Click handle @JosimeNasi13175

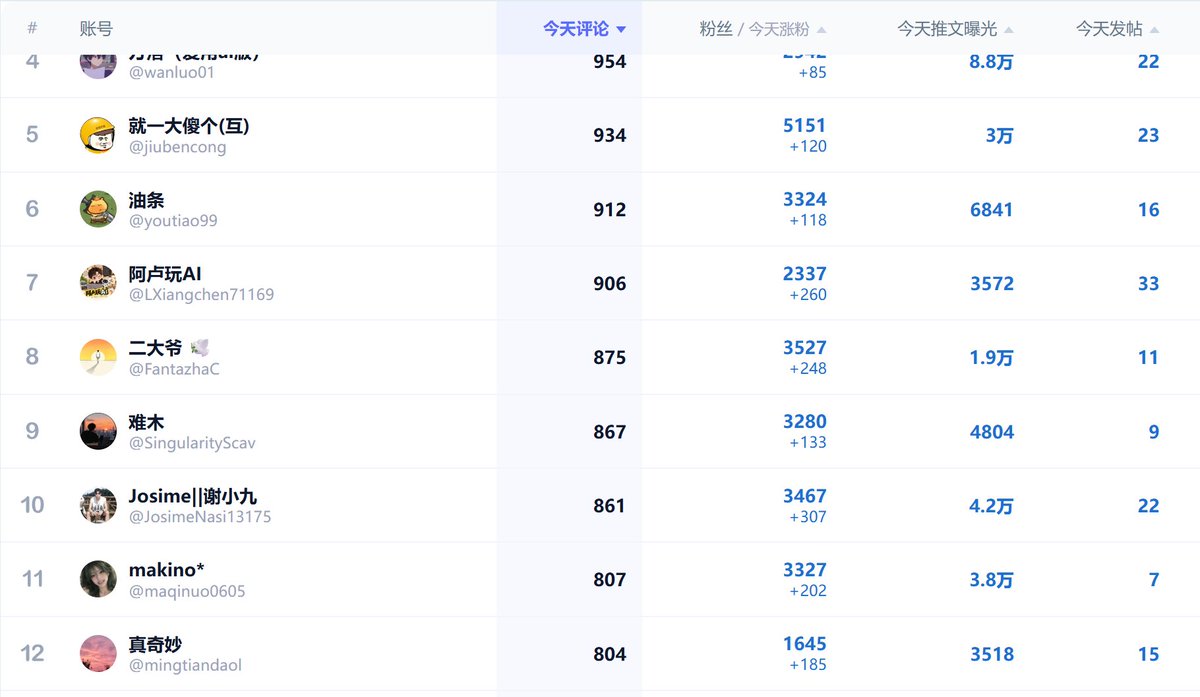[x=200, y=517]
